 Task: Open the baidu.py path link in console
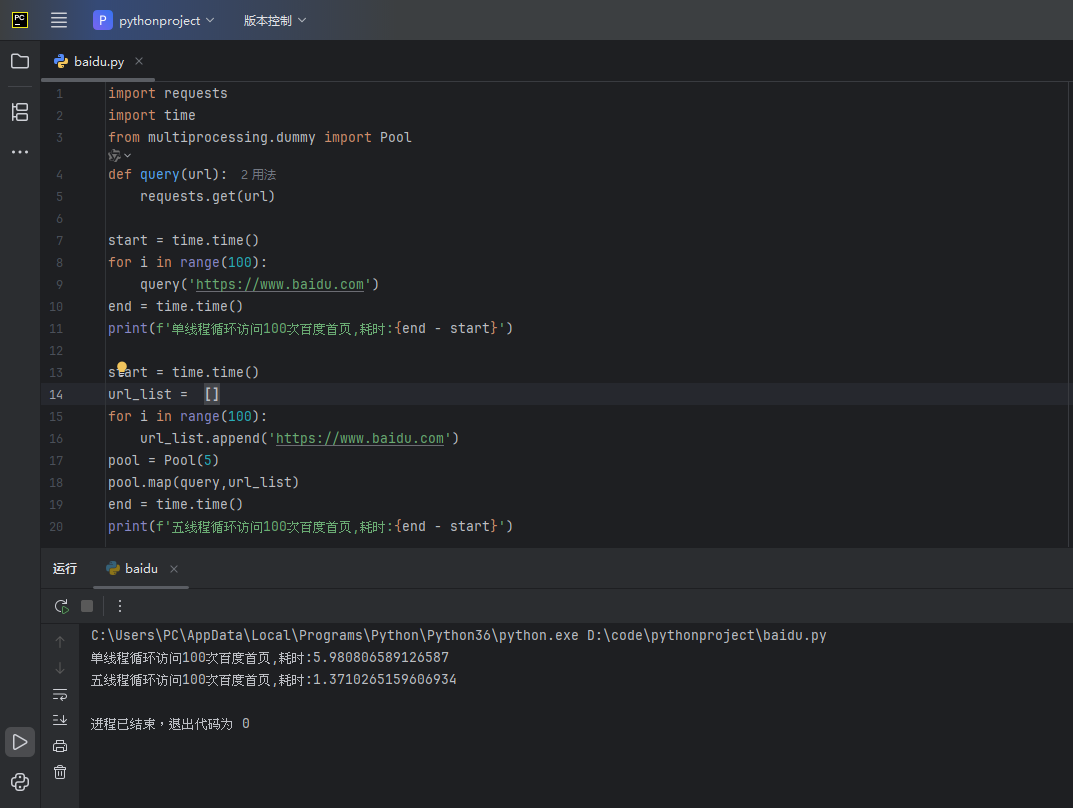(x=706, y=635)
